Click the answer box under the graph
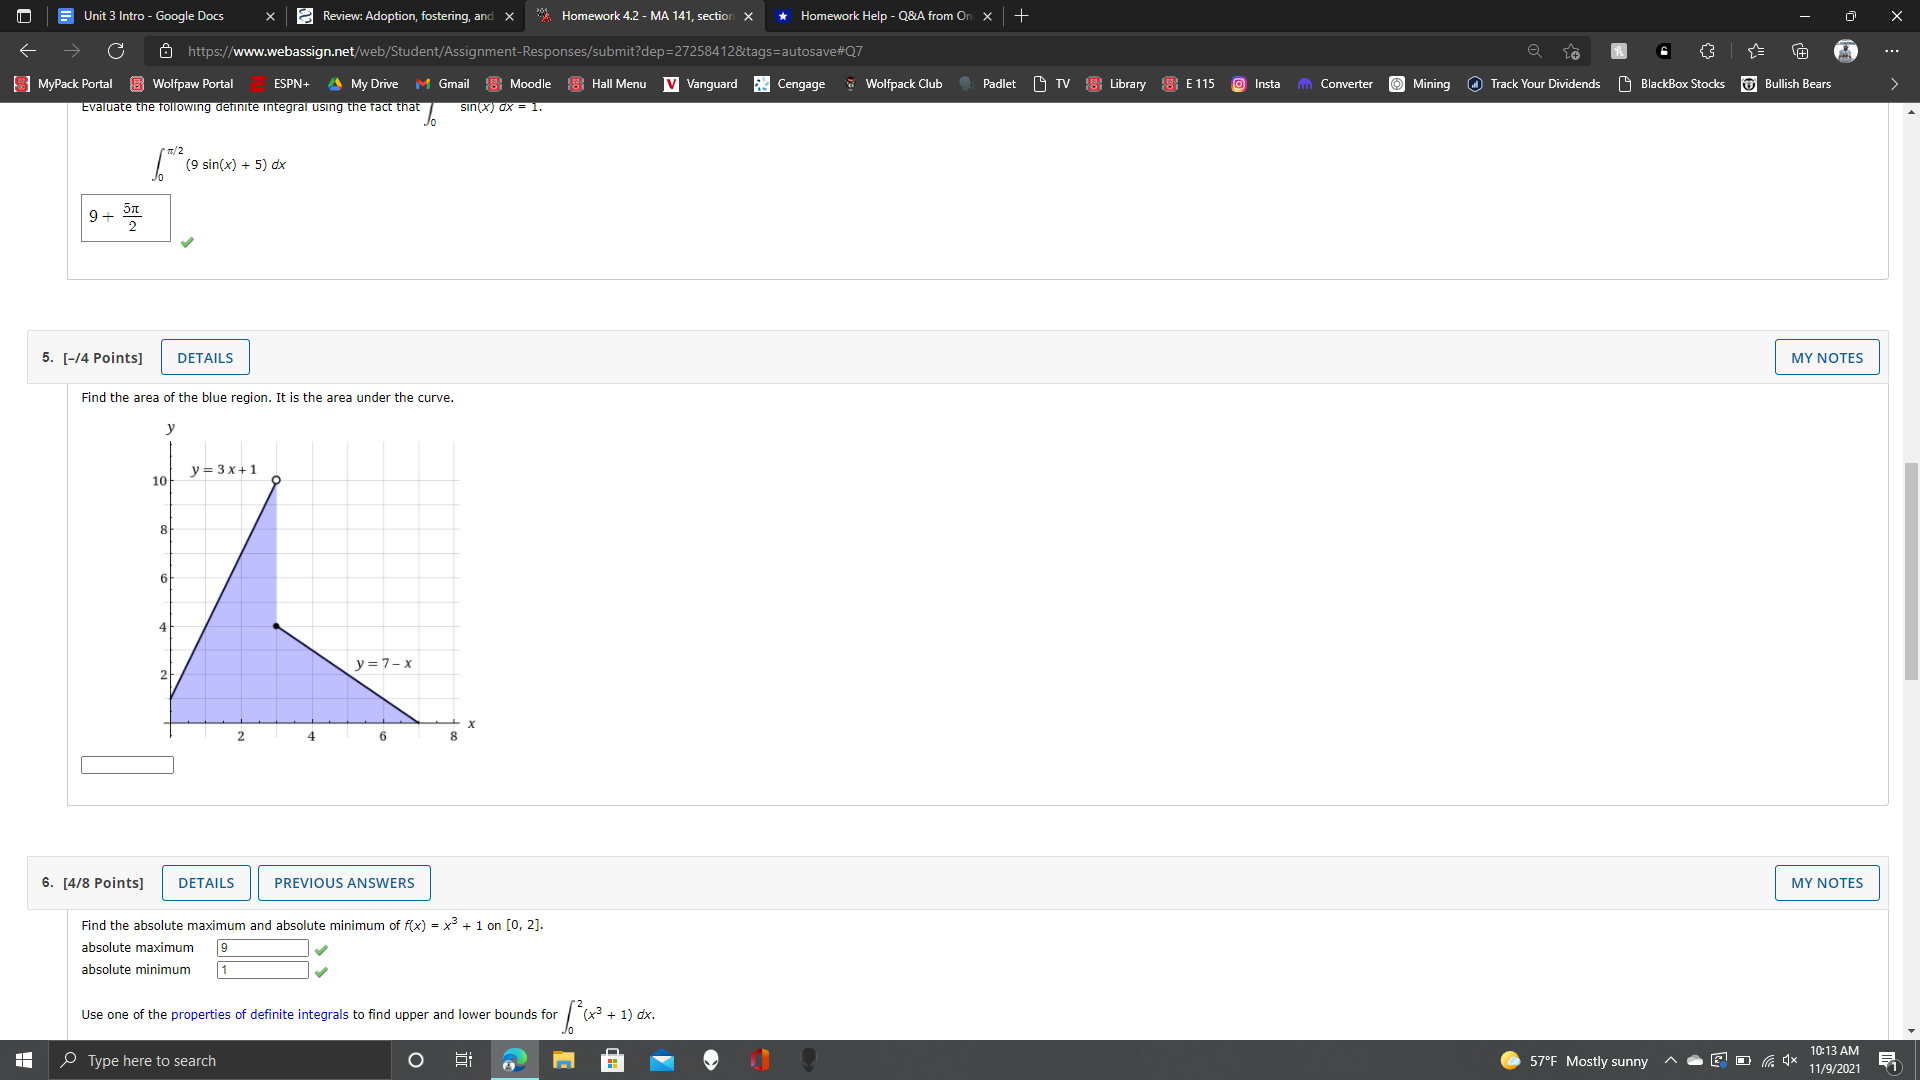Screen dimensions: 1920x1080 click(x=127, y=765)
